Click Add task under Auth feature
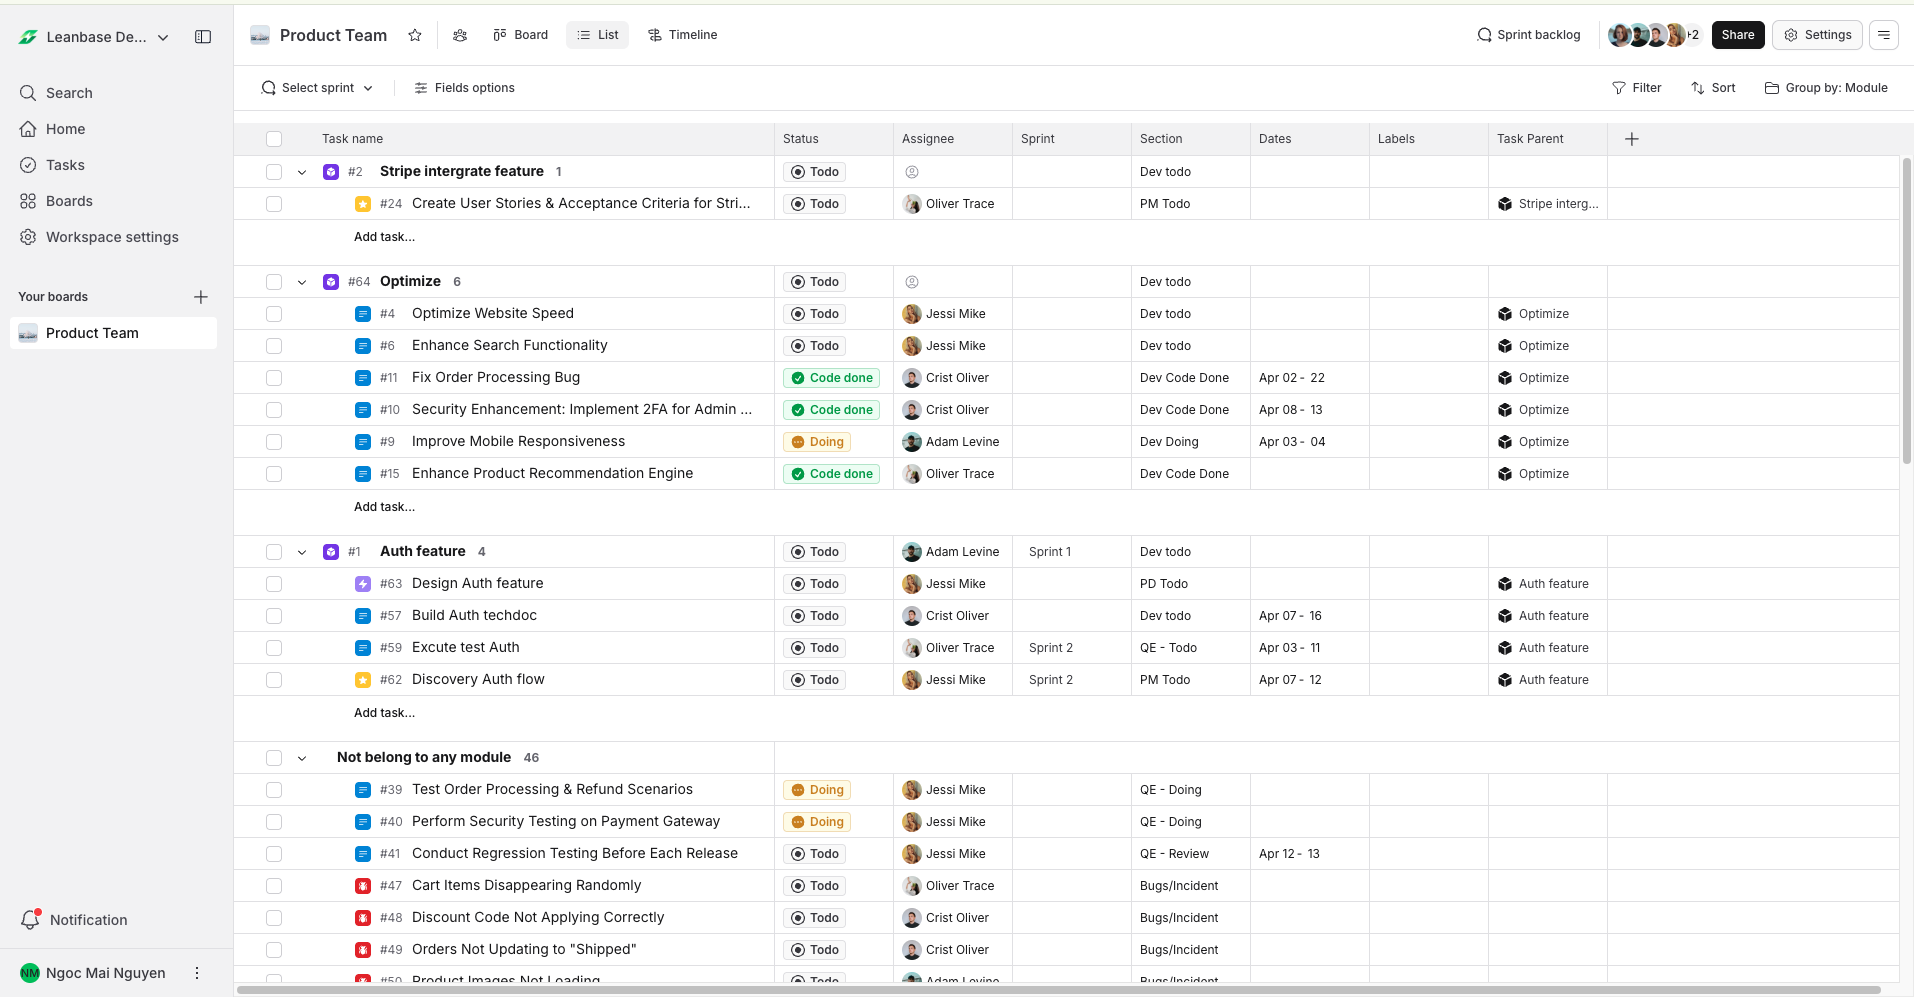The height and width of the screenshot is (997, 1914). [384, 713]
